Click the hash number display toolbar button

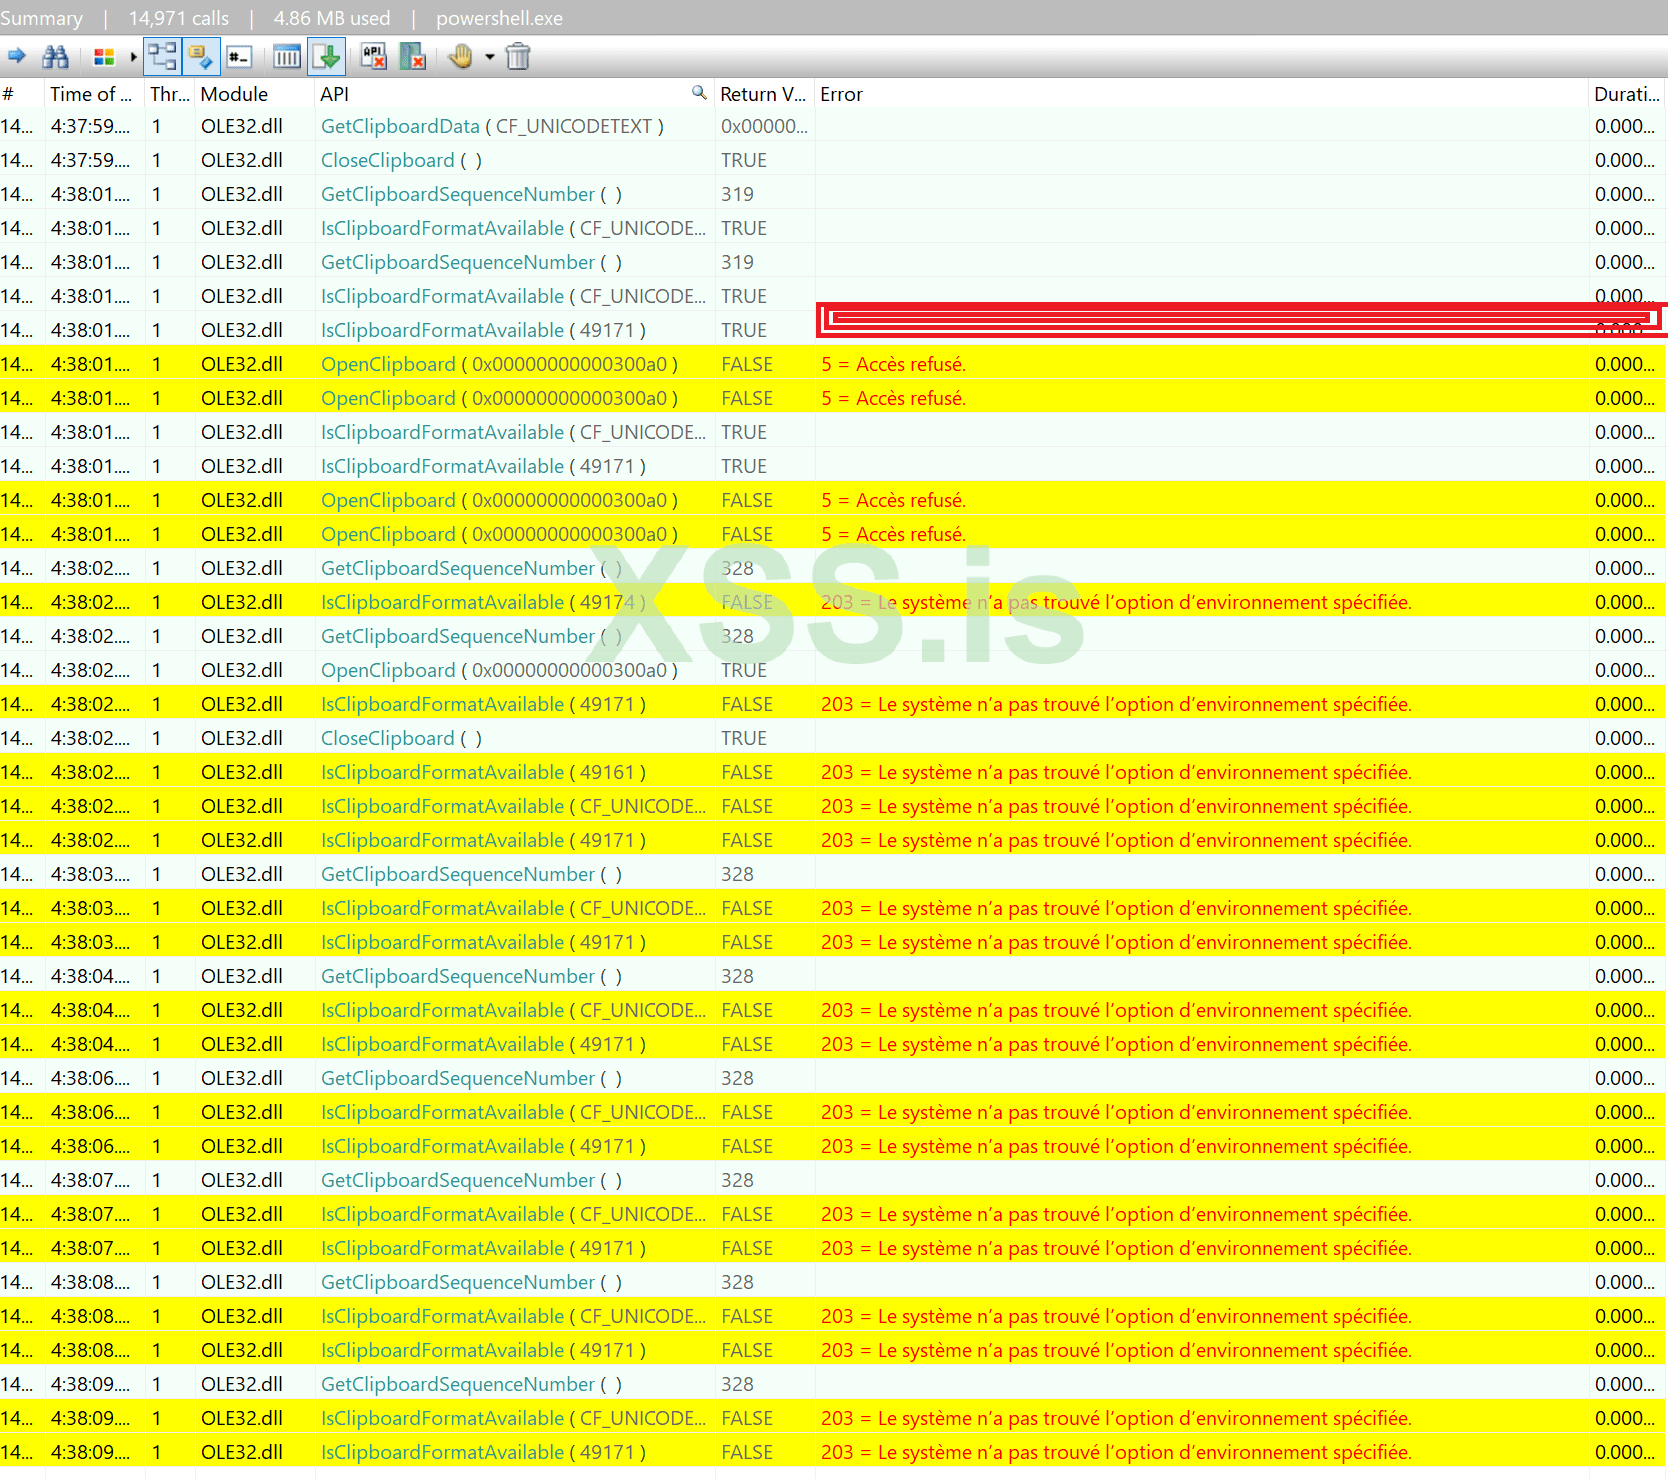click(x=239, y=57)
